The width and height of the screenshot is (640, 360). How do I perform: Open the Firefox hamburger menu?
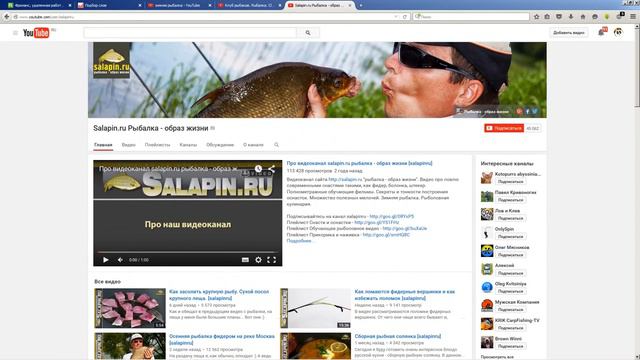(x=633, y=17)
